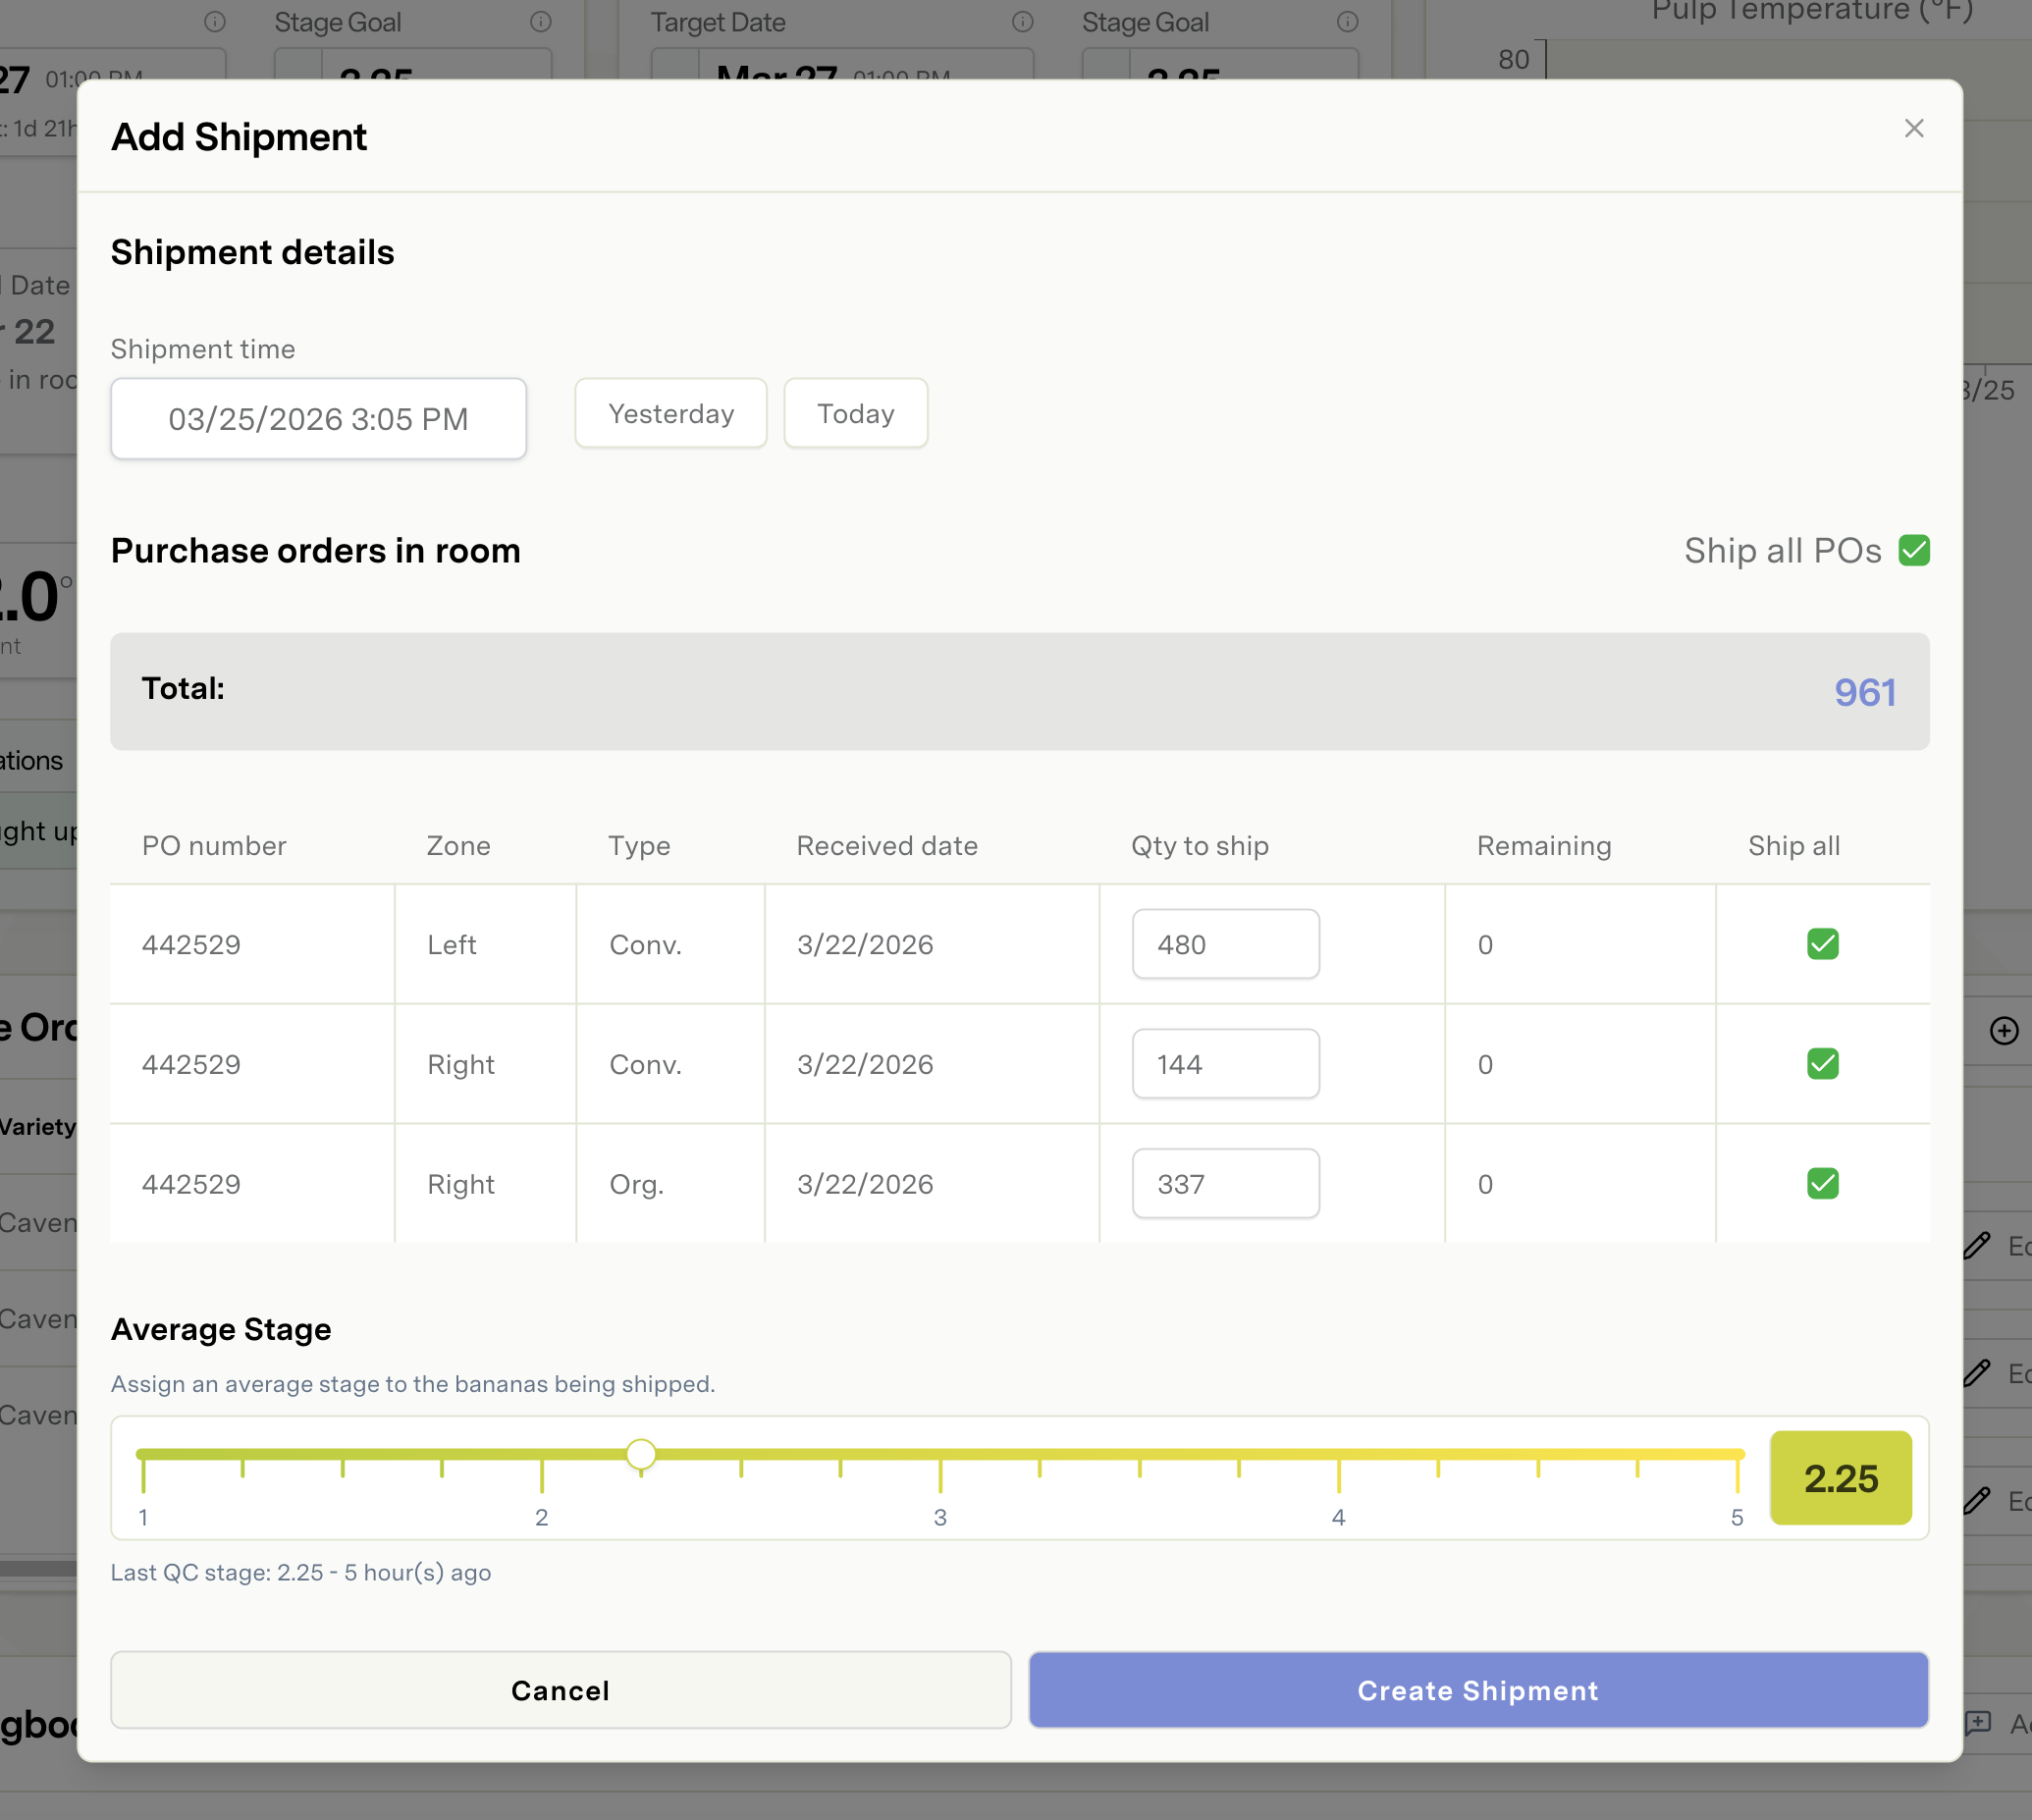Viewport: 2032px width, 1820px height.
Task: Click the 480 quantity to ship field
Action: point(1224,944)
